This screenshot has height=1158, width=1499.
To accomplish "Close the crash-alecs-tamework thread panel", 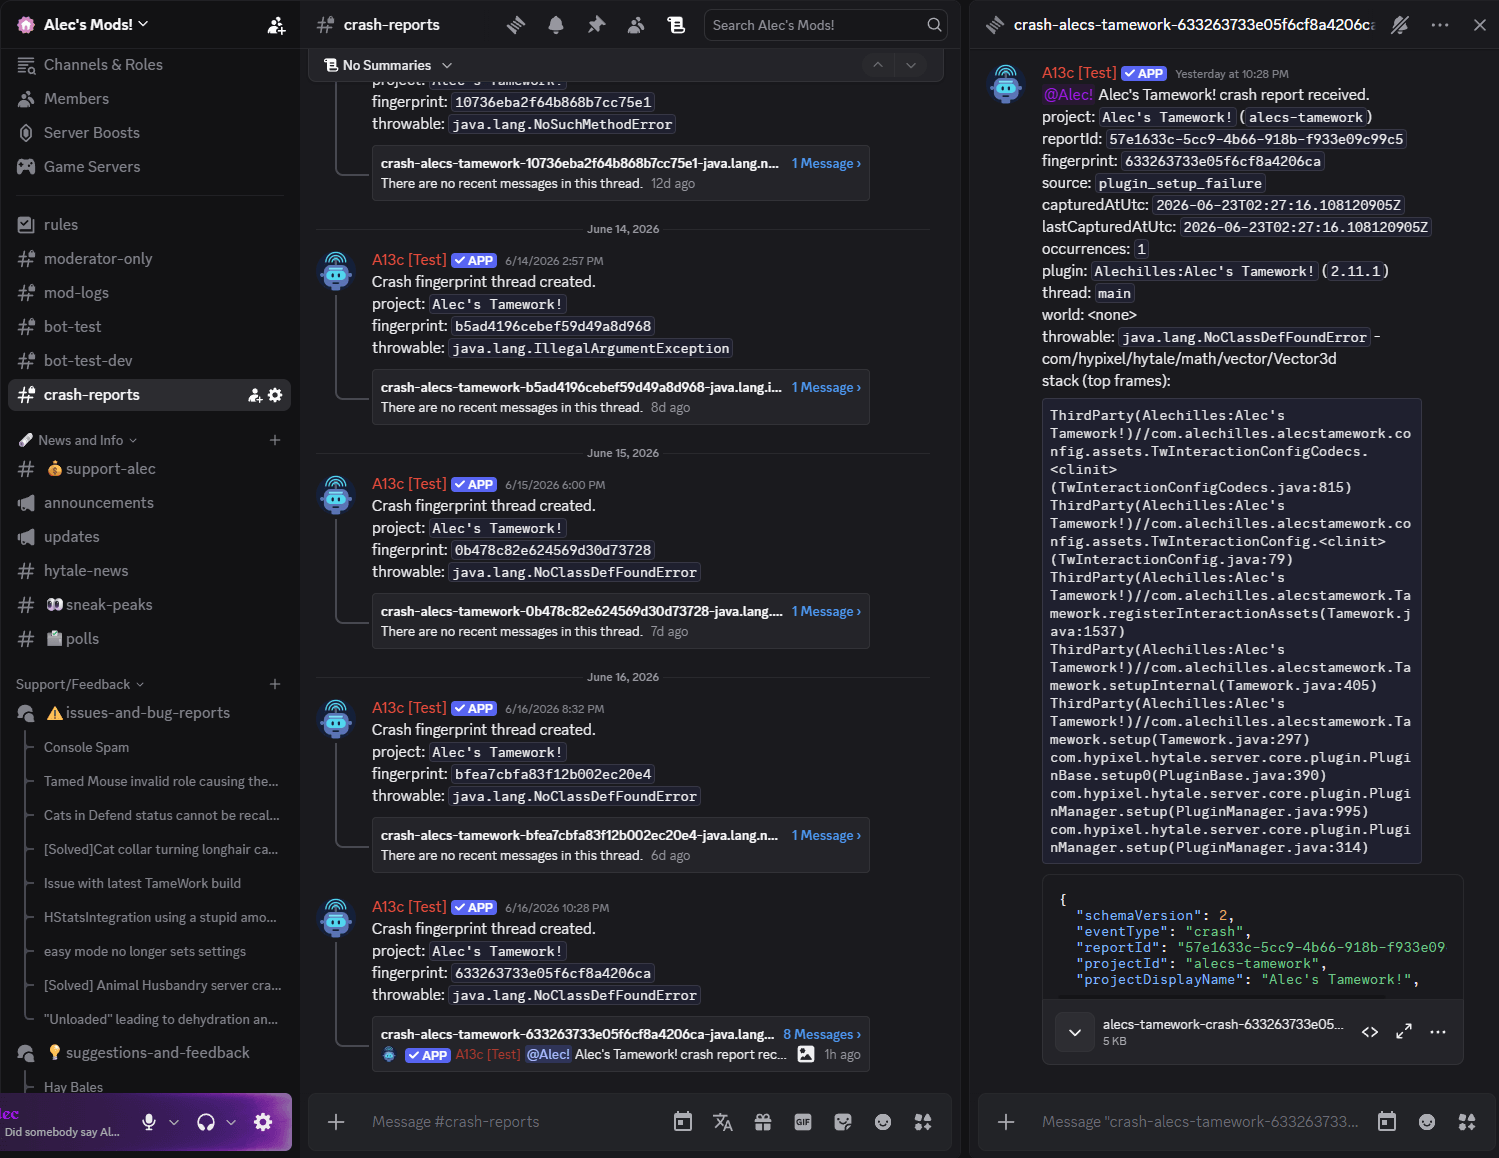I will tap(1480, 25).
